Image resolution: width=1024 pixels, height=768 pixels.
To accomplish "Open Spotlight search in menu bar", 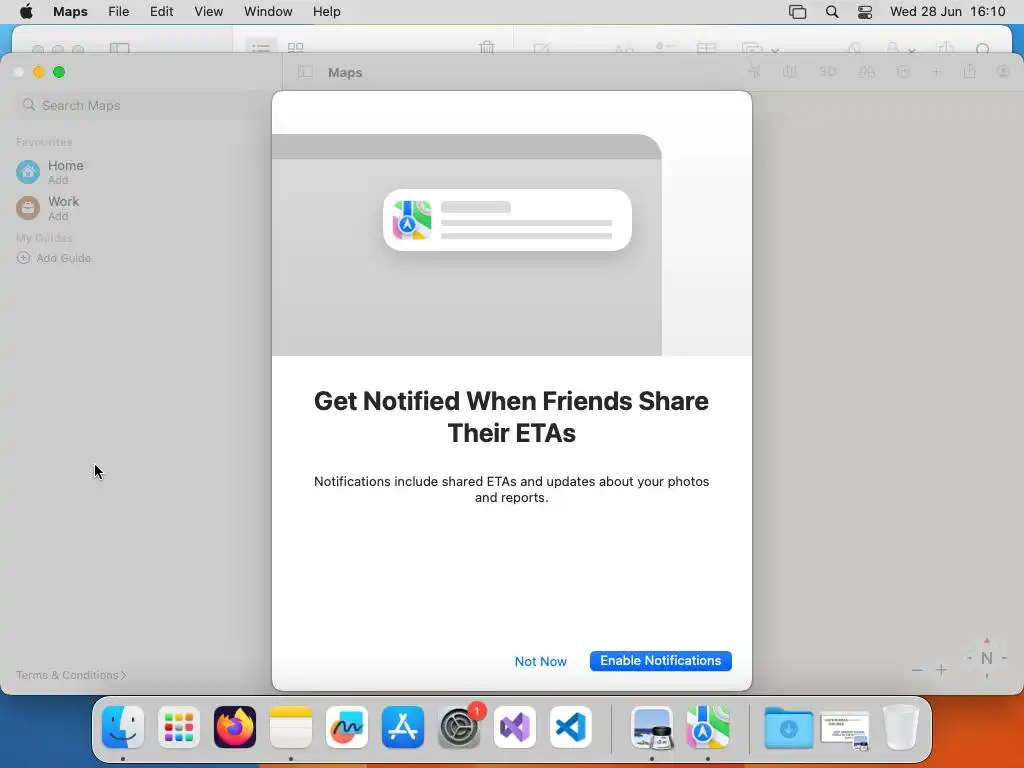I will point(831,12).
